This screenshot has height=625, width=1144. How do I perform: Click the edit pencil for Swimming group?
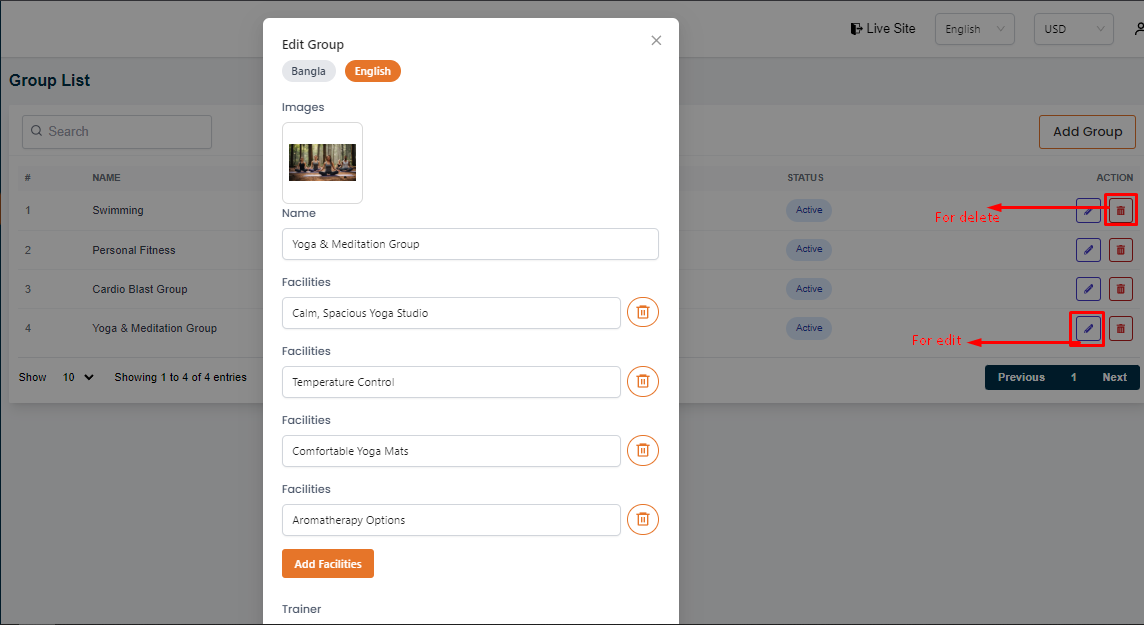tap(1088, 211)
